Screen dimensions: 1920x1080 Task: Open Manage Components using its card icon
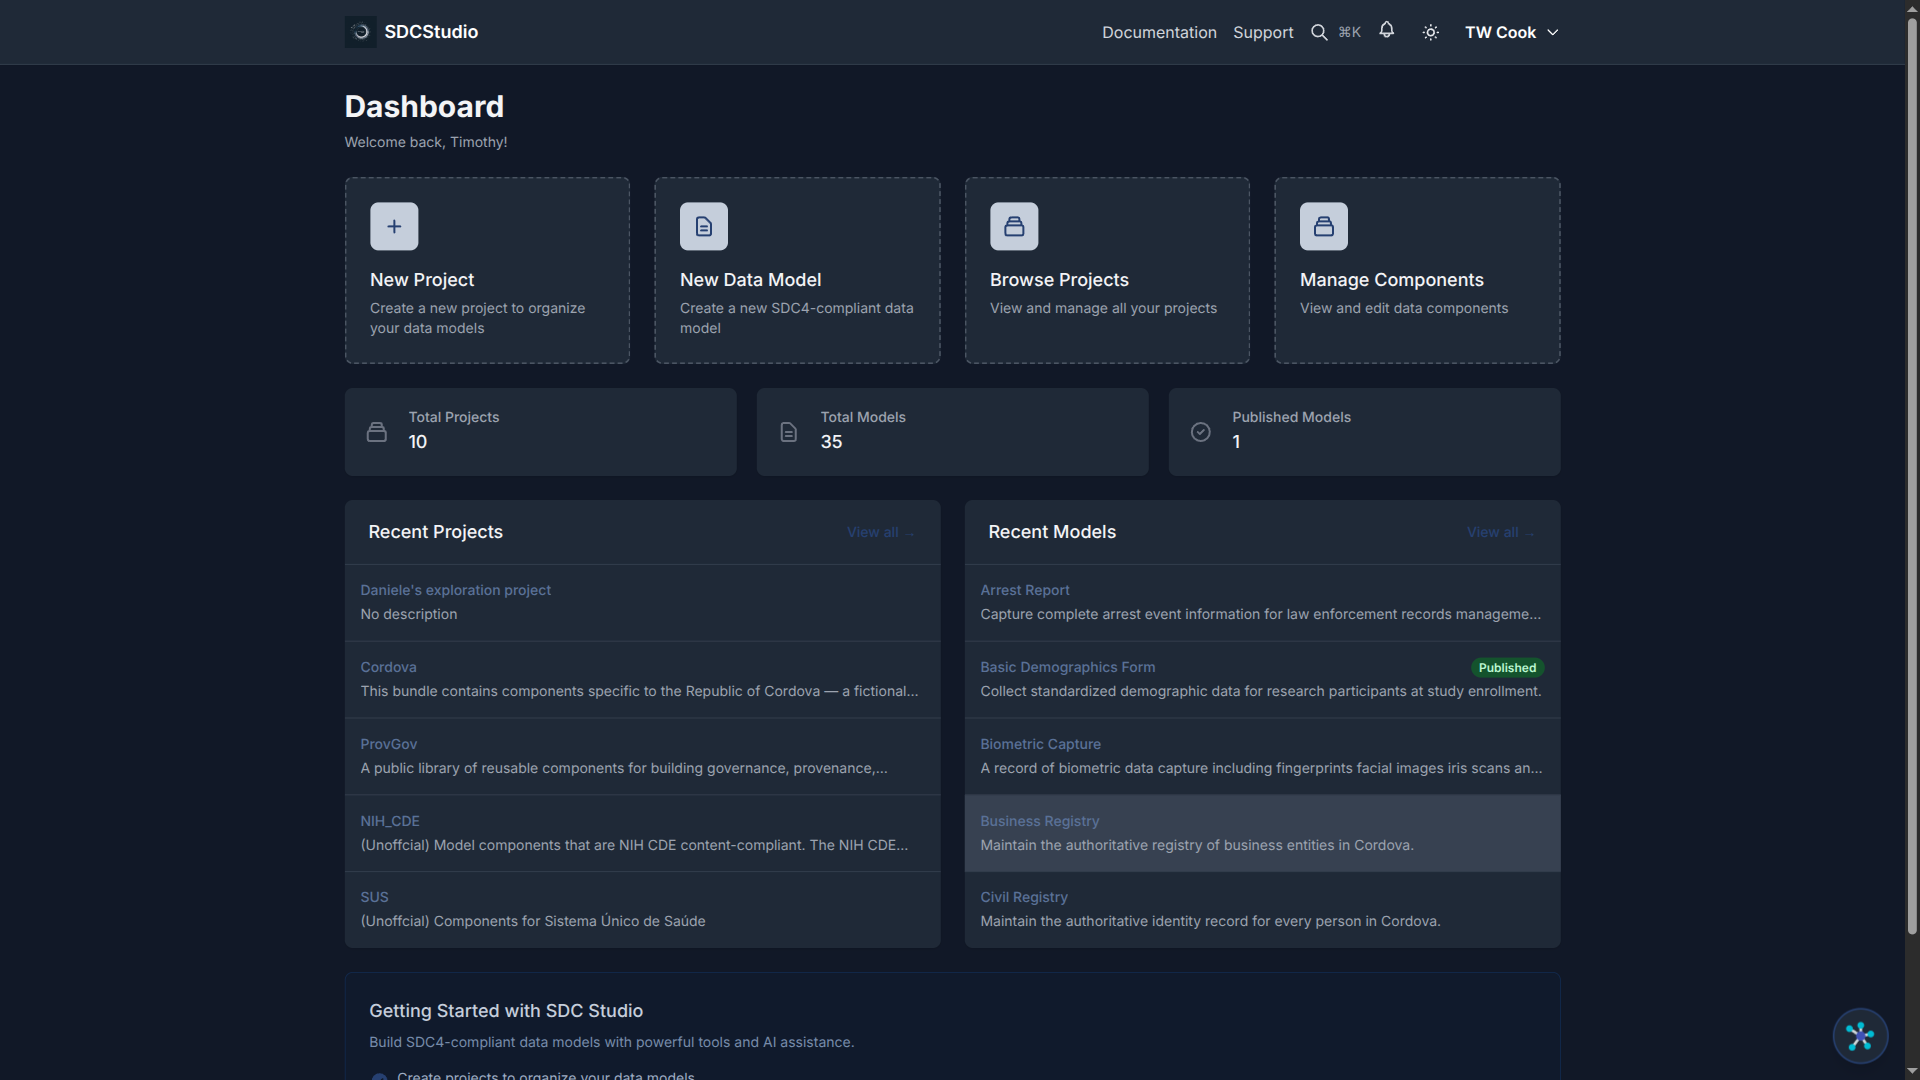point(1322,226)
